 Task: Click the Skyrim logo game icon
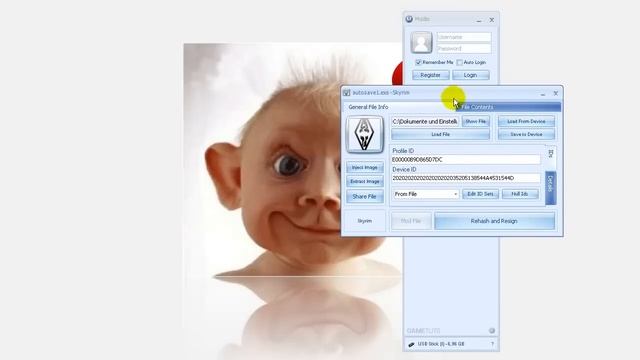364,134
